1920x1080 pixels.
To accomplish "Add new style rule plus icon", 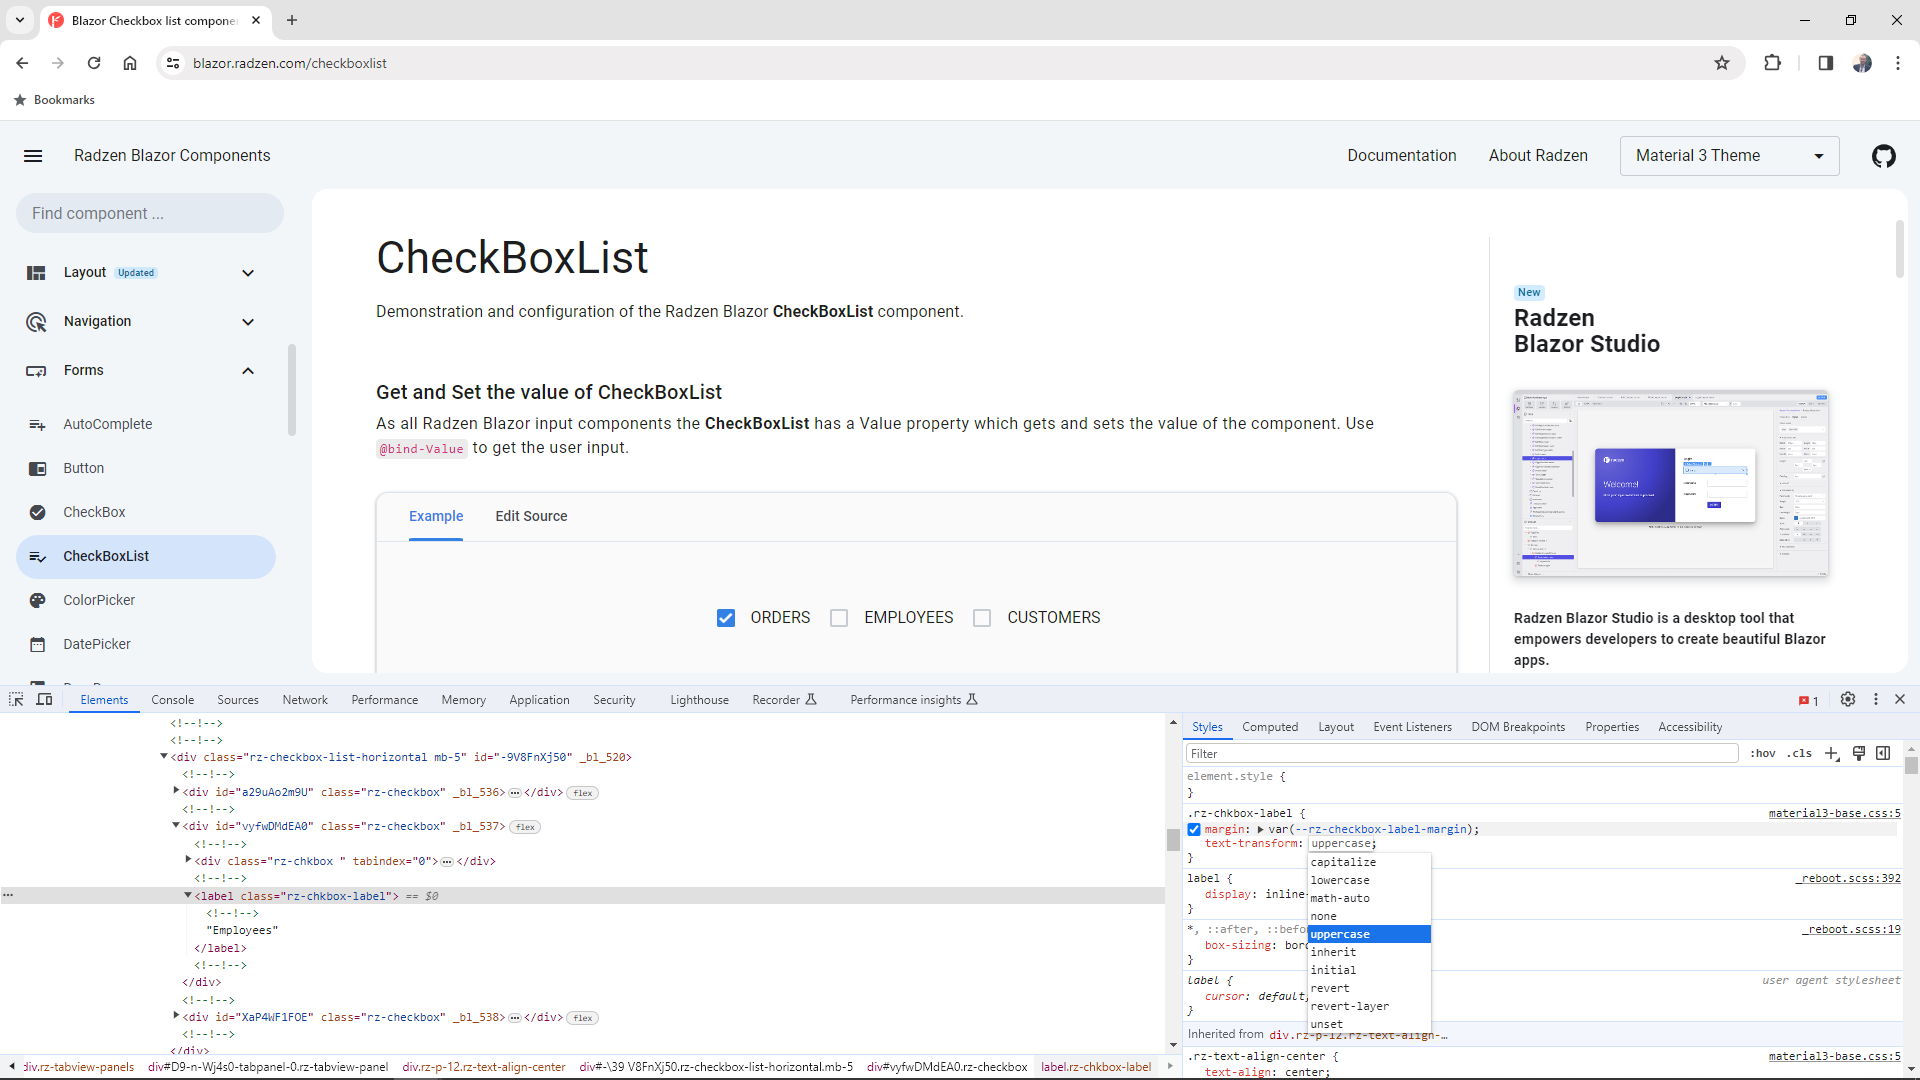I will 1832,753.
